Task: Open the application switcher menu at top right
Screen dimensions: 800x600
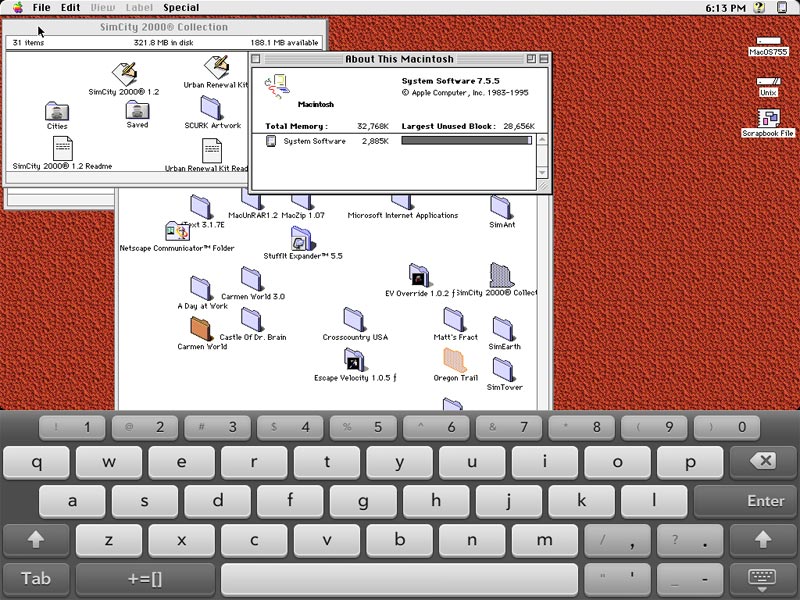Action: tap(786, 8)
